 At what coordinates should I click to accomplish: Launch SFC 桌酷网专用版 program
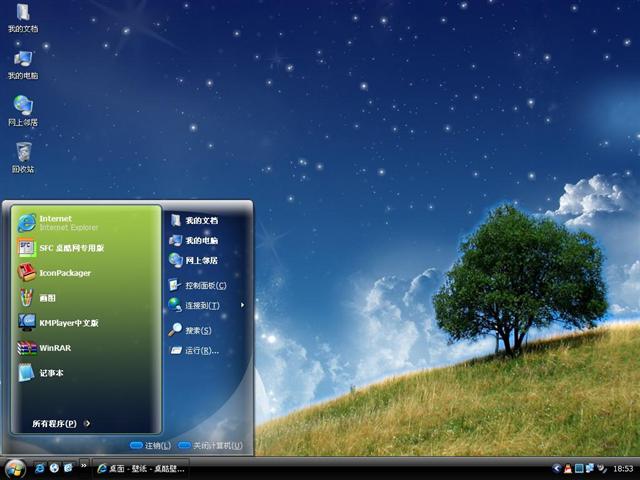[x=71, y=248]
